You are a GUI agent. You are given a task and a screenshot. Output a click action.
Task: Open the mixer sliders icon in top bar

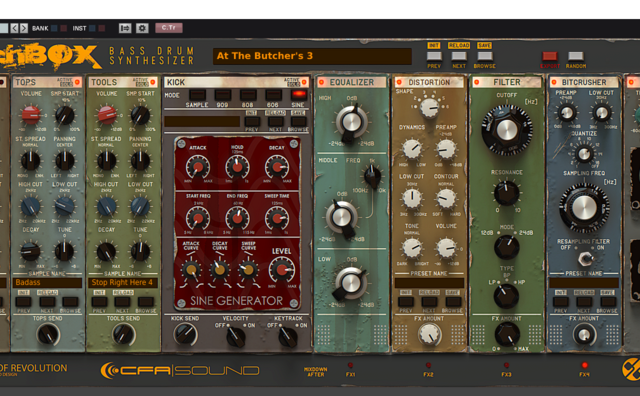(125, 28)
